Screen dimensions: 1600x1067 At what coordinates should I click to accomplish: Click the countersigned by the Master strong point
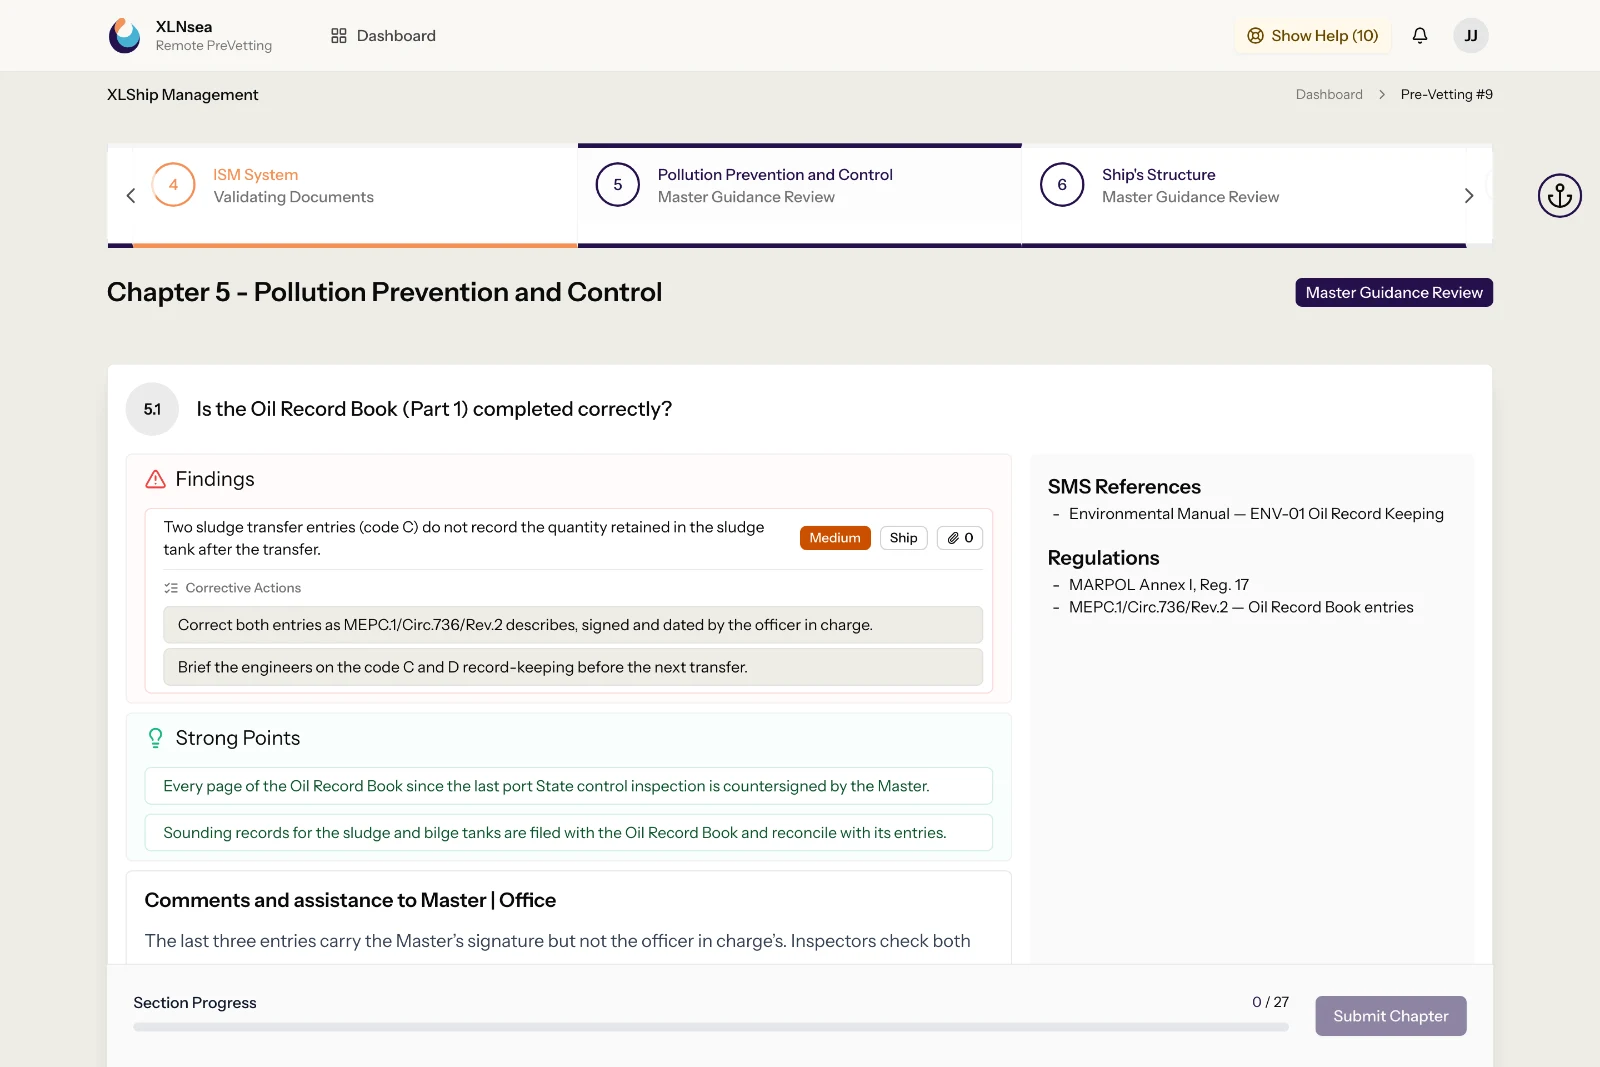click(569, 786)
